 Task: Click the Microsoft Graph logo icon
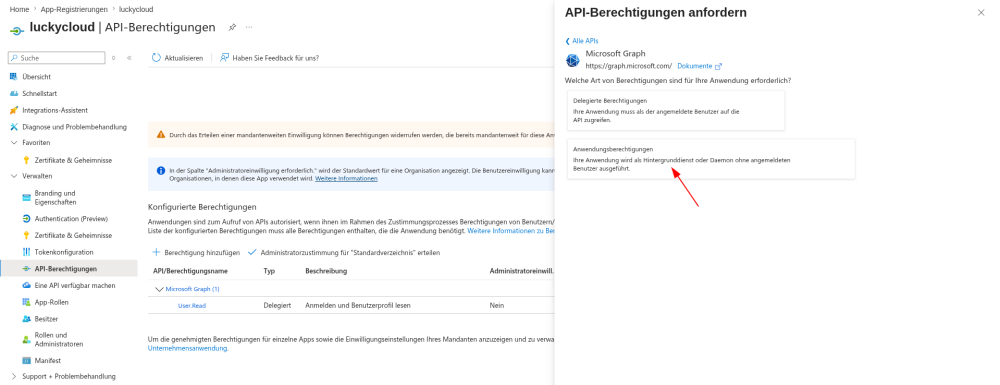click(x=572, y=61)
